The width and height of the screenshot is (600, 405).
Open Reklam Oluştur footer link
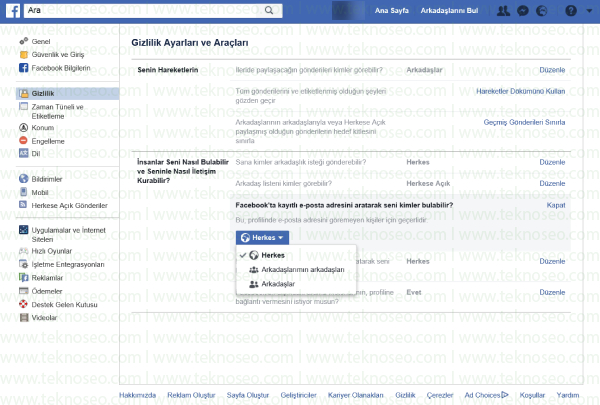[191, 395]
